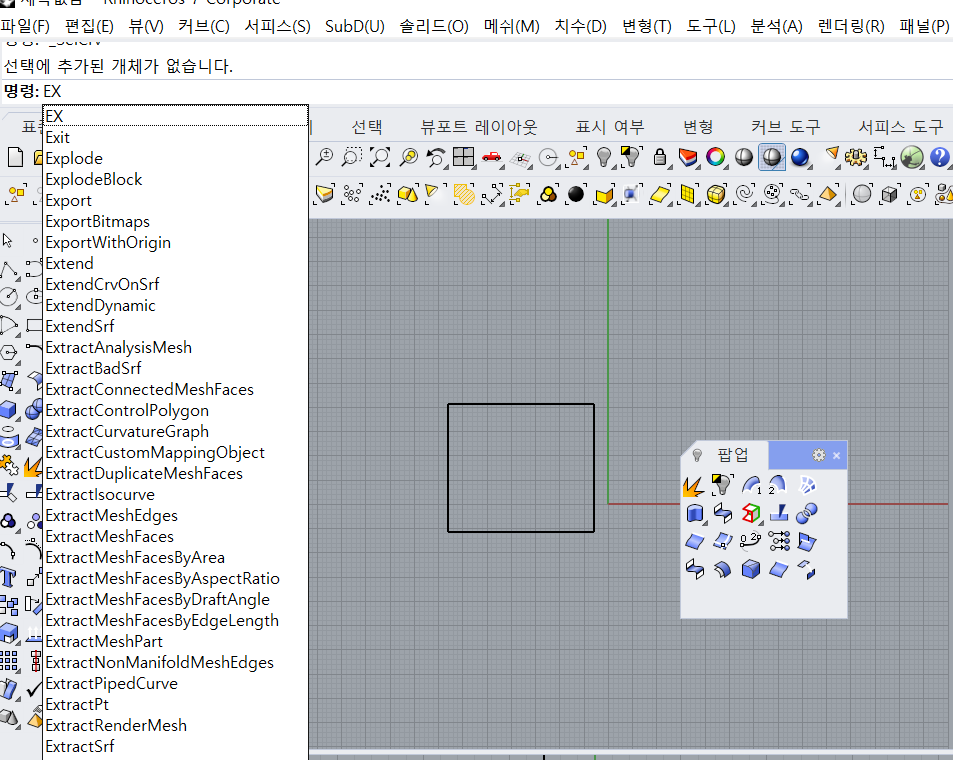953x760 pixels.
Task: Select the 팝업 tab in floating toolbar
Action: coord(732,455)
